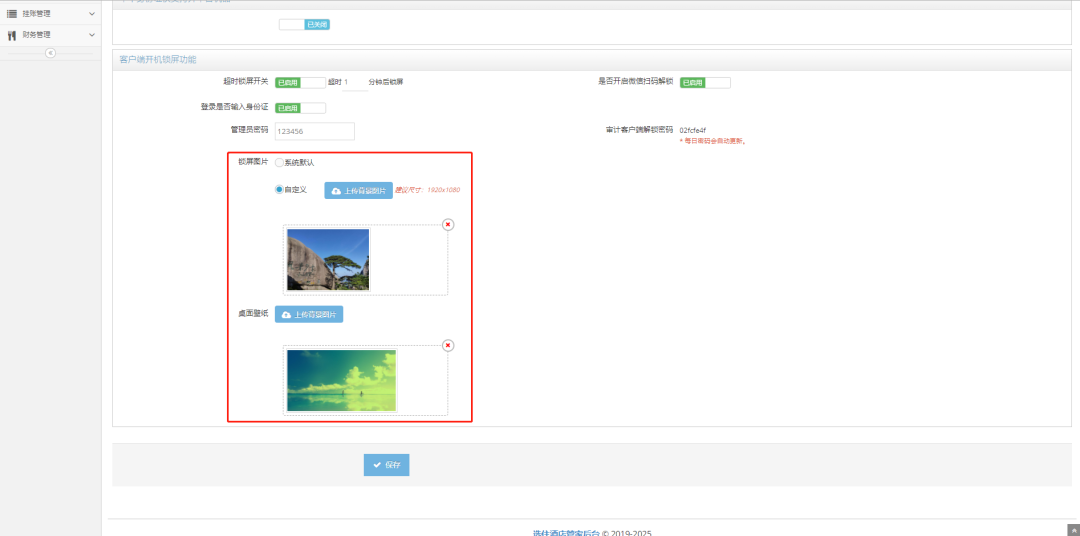Open the 财务管理 sidebar menu
The height and width of the screenshot is (536, 1080).
coord(51,34)
